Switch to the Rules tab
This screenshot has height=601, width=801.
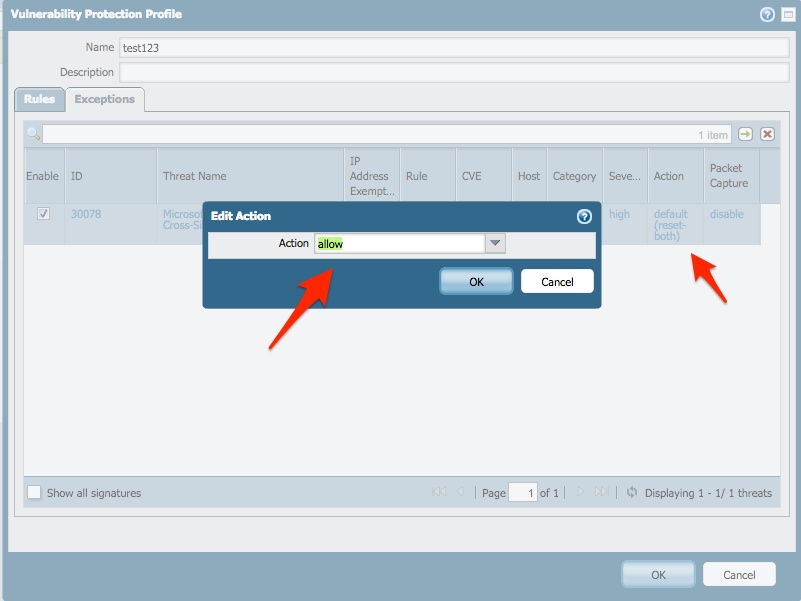click(39, 99)
